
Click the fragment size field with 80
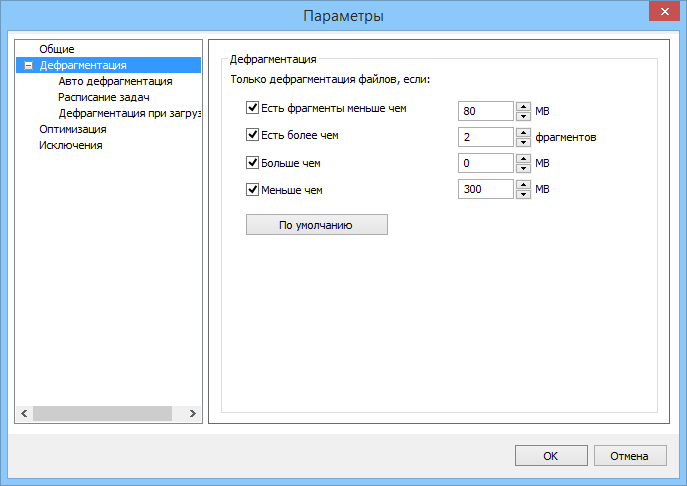[485, 111]
